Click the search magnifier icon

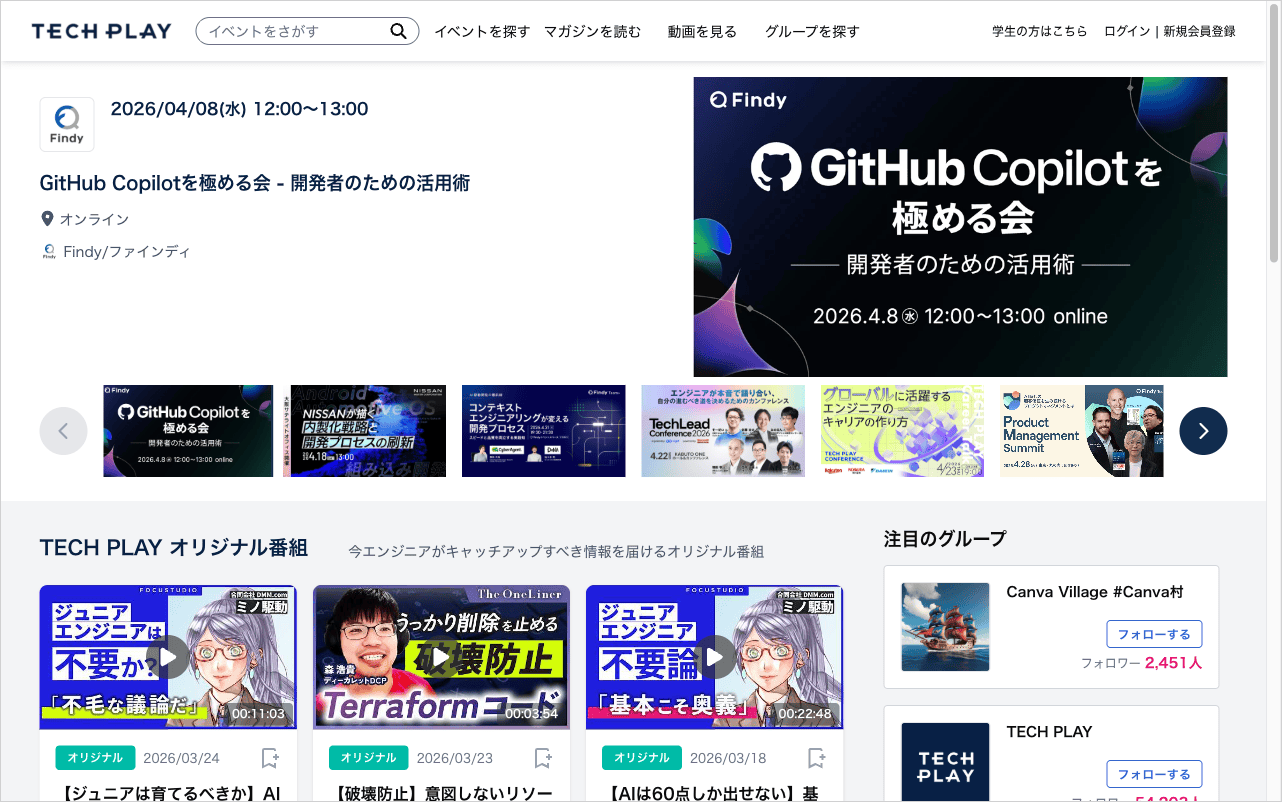(398, 30)
